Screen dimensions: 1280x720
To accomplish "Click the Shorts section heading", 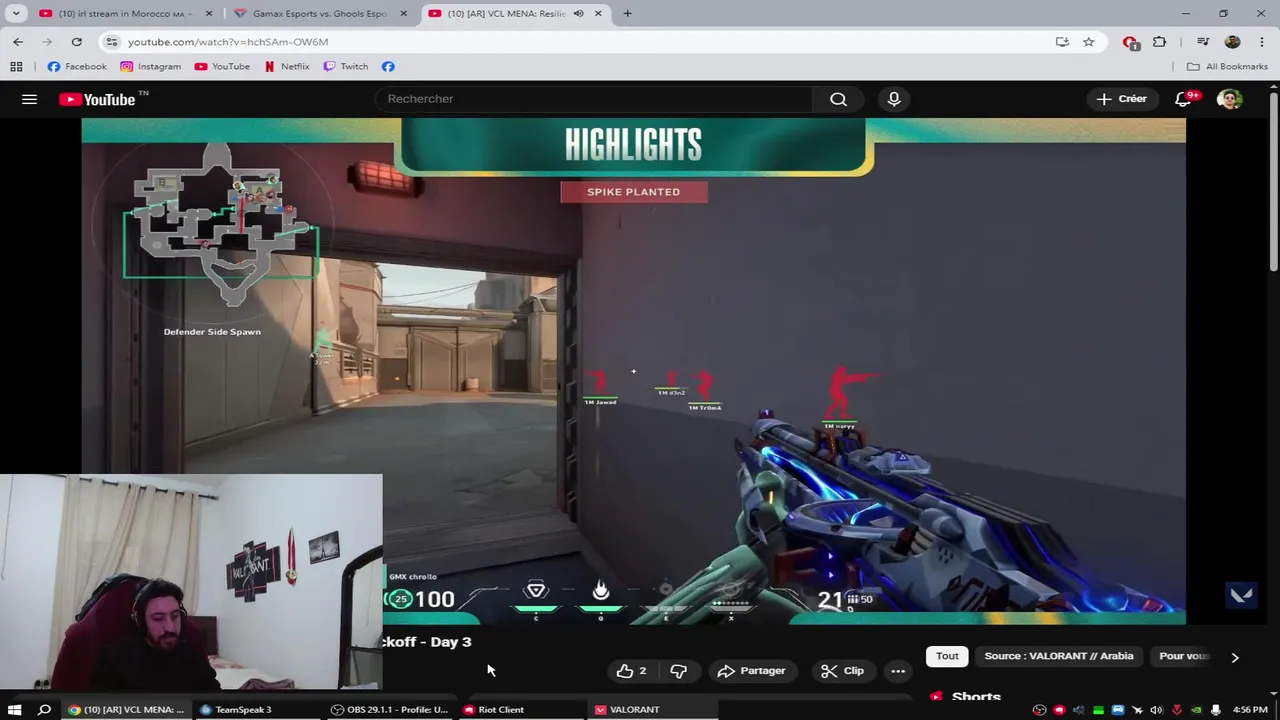I will pos(976,696).
